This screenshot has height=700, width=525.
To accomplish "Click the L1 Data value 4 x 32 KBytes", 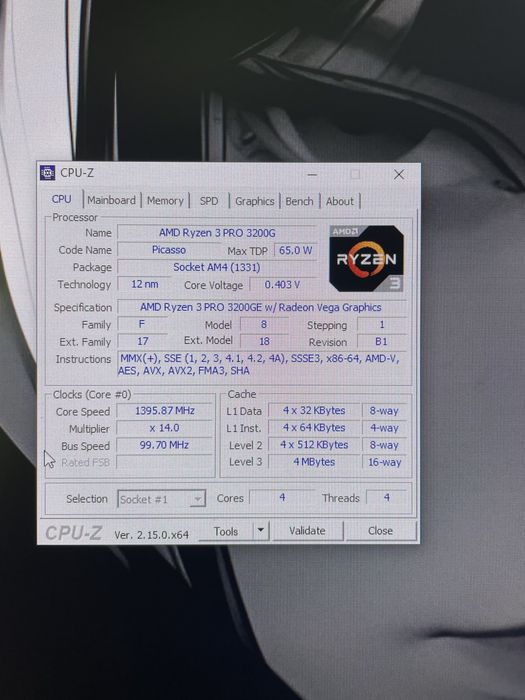I will (x=314, y=411).
